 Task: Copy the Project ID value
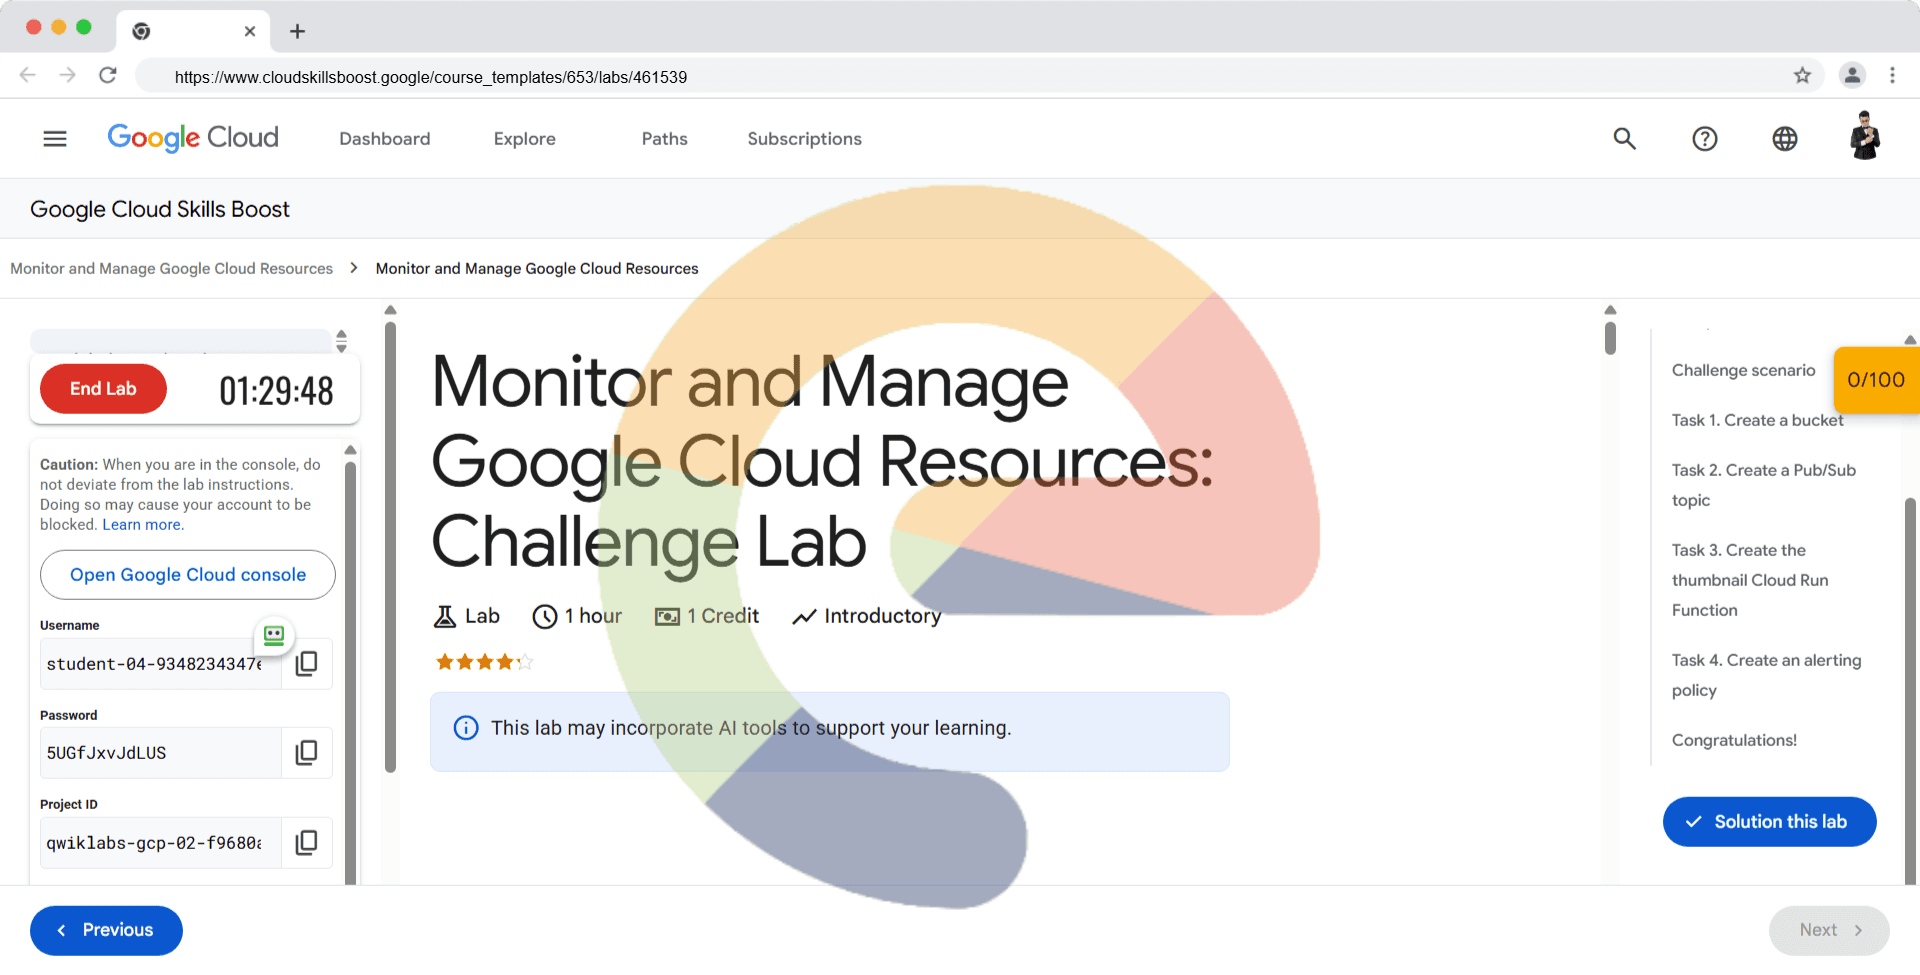tap(307, 843)
